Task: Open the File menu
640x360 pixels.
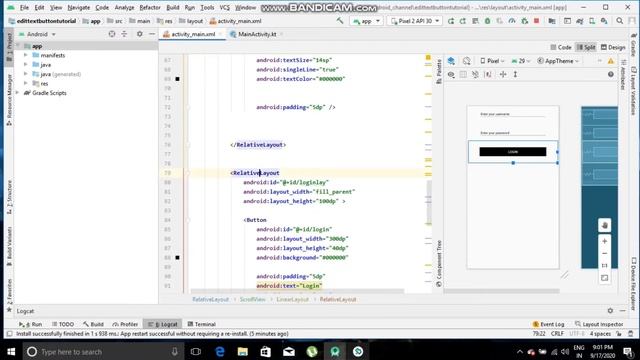Action: point(24,7)
